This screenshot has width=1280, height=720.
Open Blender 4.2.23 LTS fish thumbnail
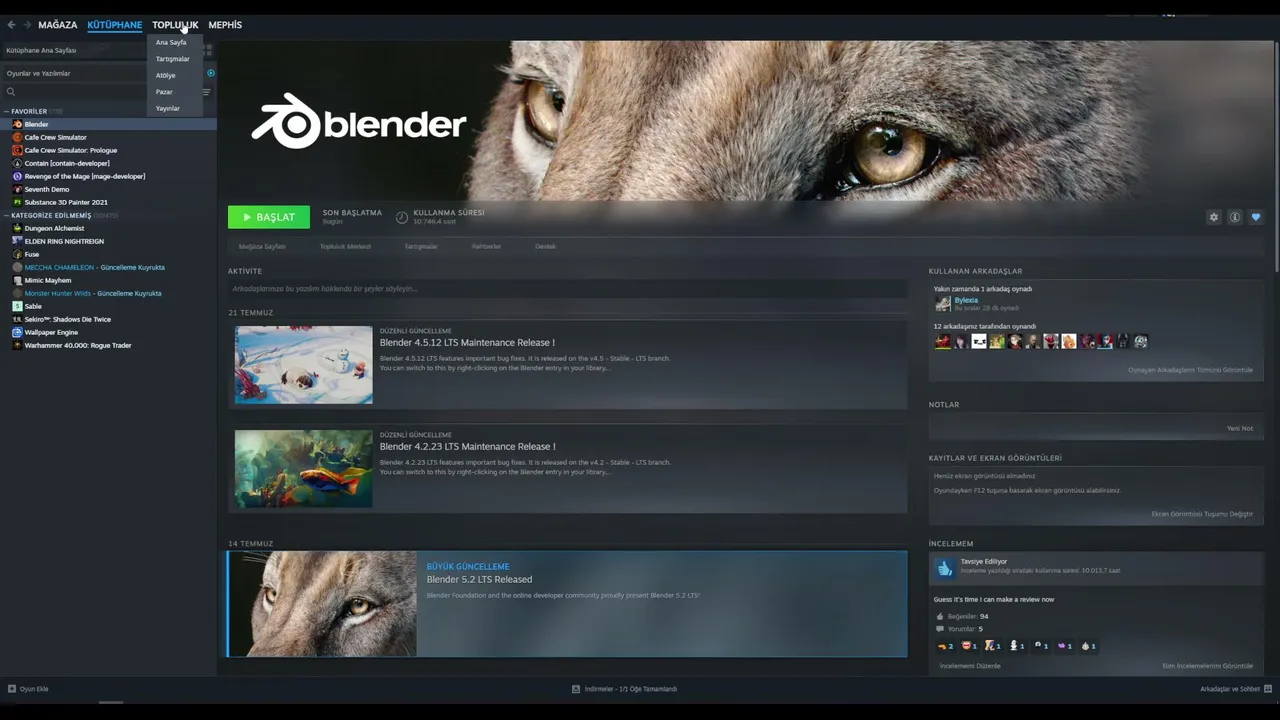click(x=303, y=469)
